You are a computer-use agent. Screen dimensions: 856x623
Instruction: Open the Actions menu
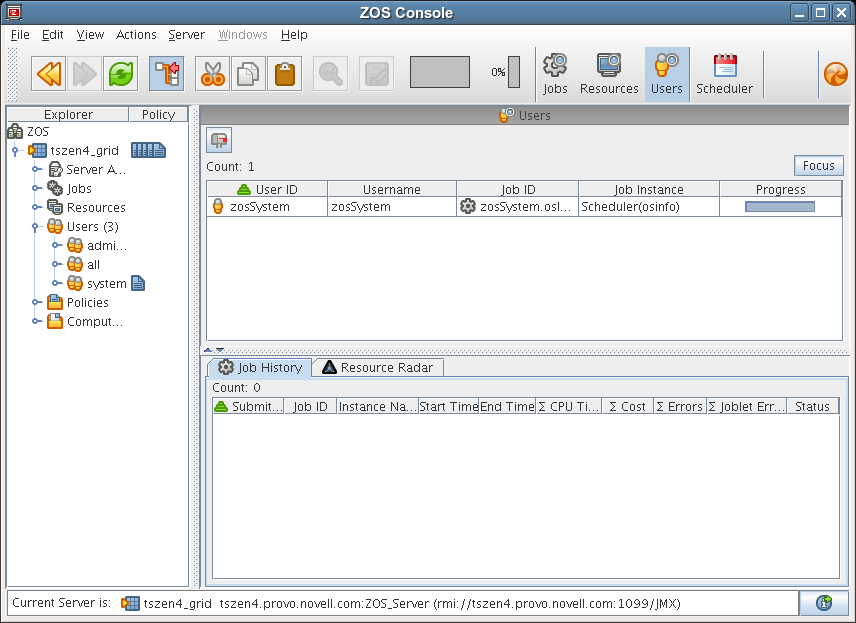136,34
